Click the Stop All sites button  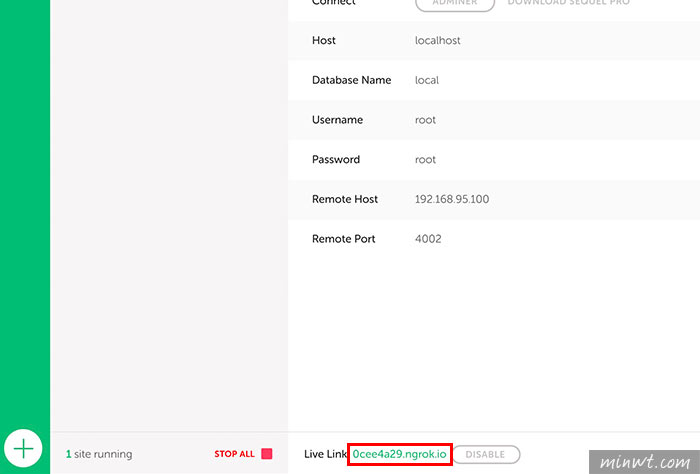(x=243, y=454)
